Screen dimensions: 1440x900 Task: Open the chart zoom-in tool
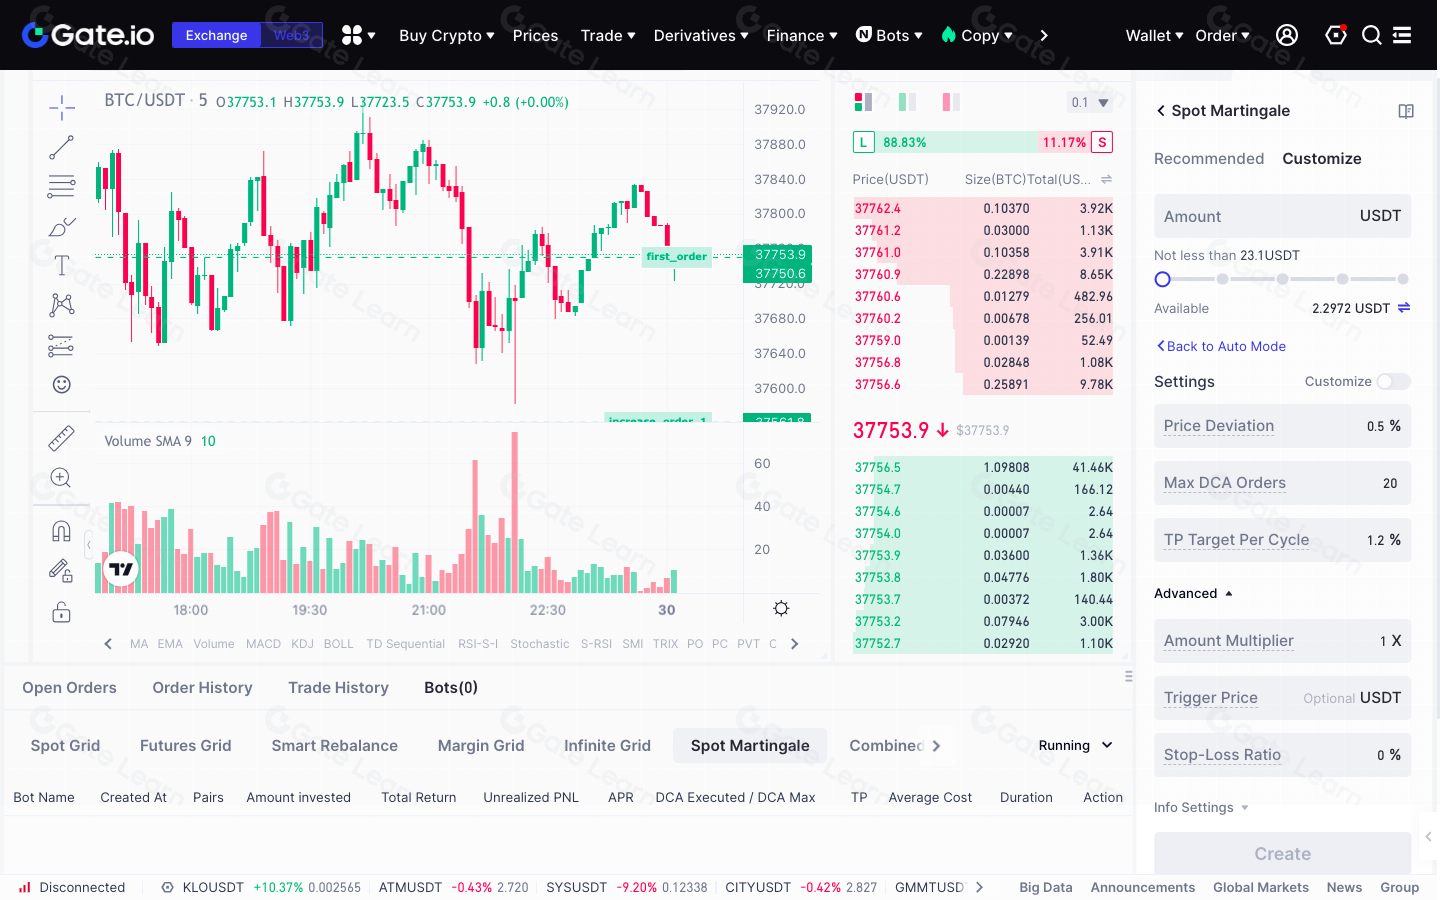(61, 477)
